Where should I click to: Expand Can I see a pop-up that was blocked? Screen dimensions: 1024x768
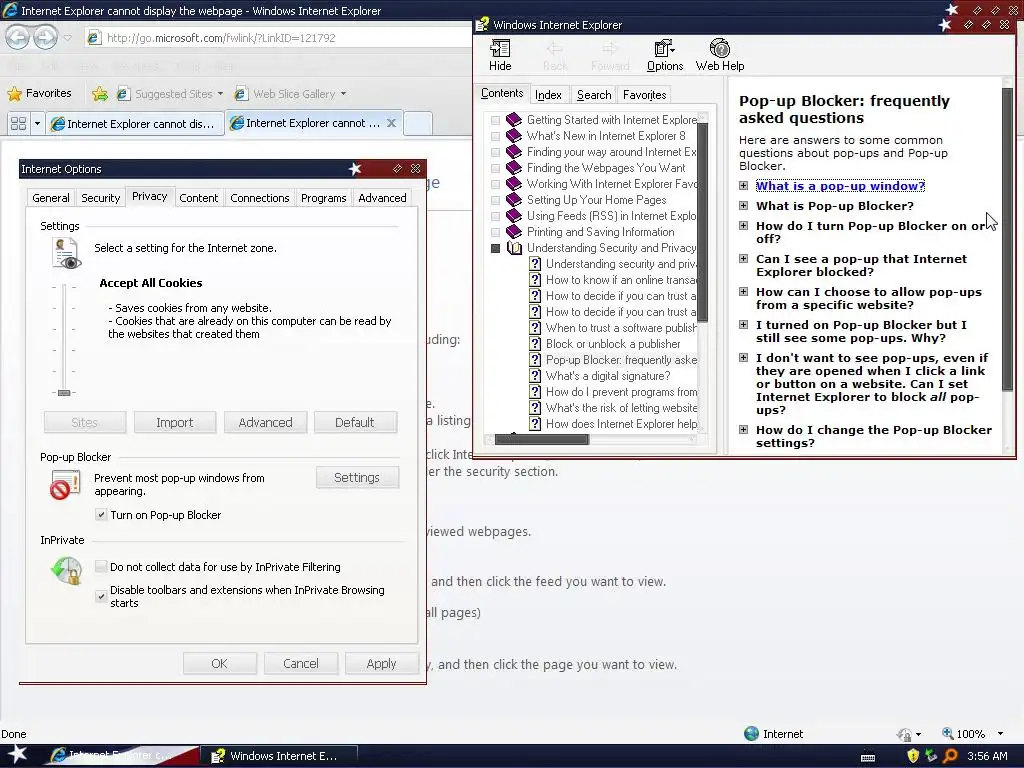743,259
